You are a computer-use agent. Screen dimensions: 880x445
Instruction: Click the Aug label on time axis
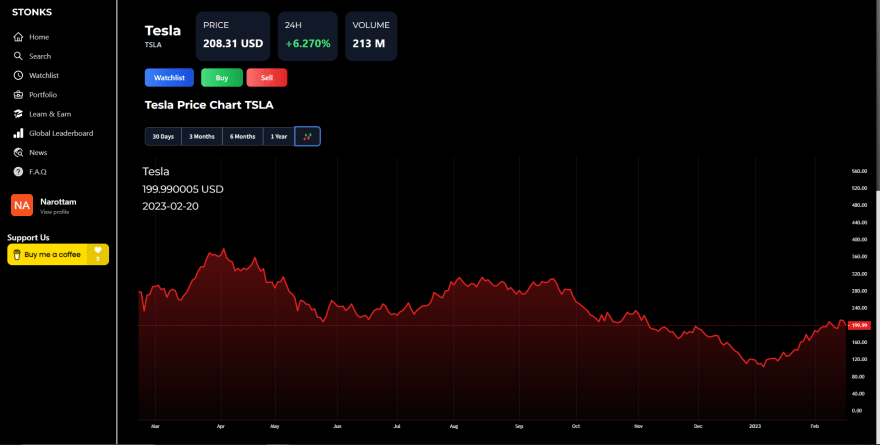pyautogui.click(x=453, y=426)
